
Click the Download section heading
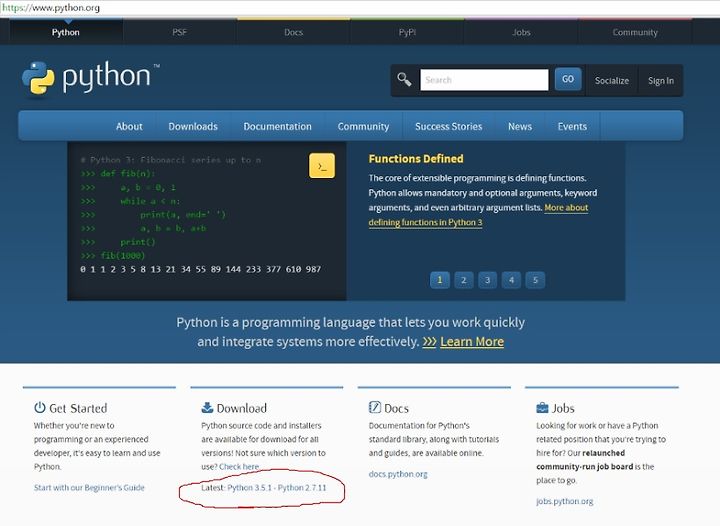pos(242,408)
